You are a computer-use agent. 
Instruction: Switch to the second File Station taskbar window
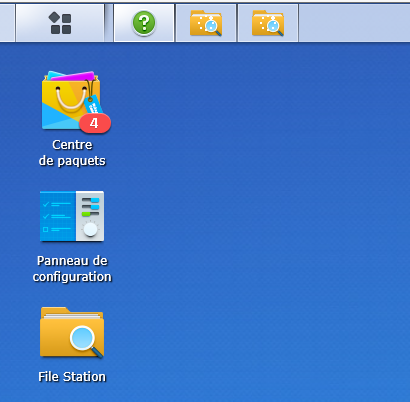[x=268, y=23]
